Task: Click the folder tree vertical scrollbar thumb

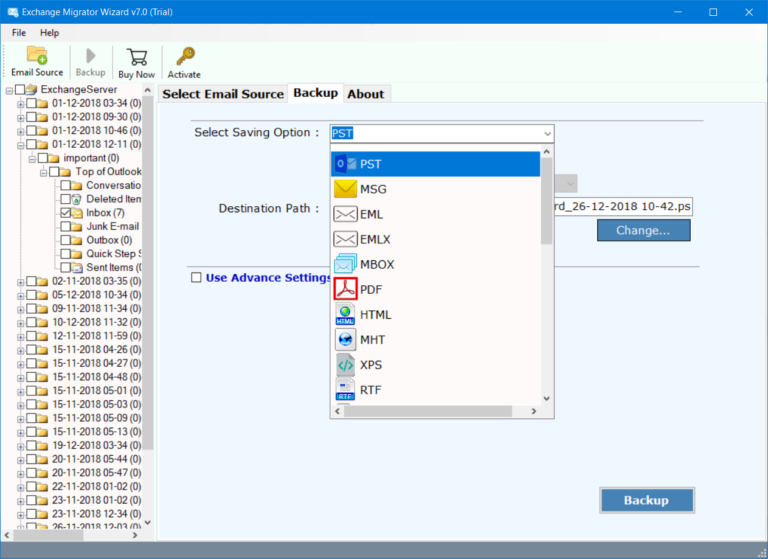Action: pyautogui.click(x=147, y=272)
